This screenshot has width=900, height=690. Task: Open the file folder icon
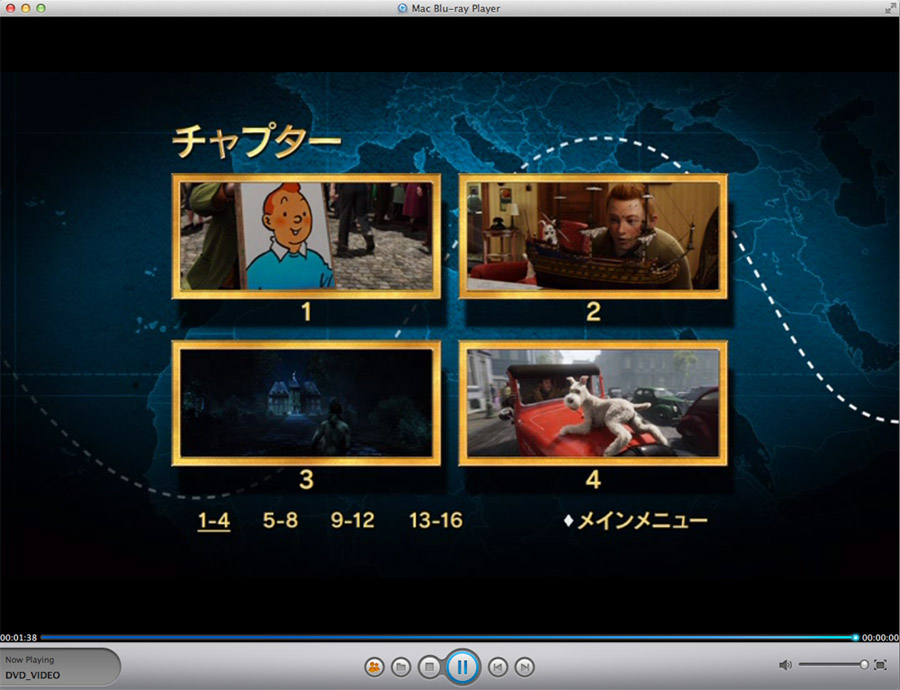401,666
